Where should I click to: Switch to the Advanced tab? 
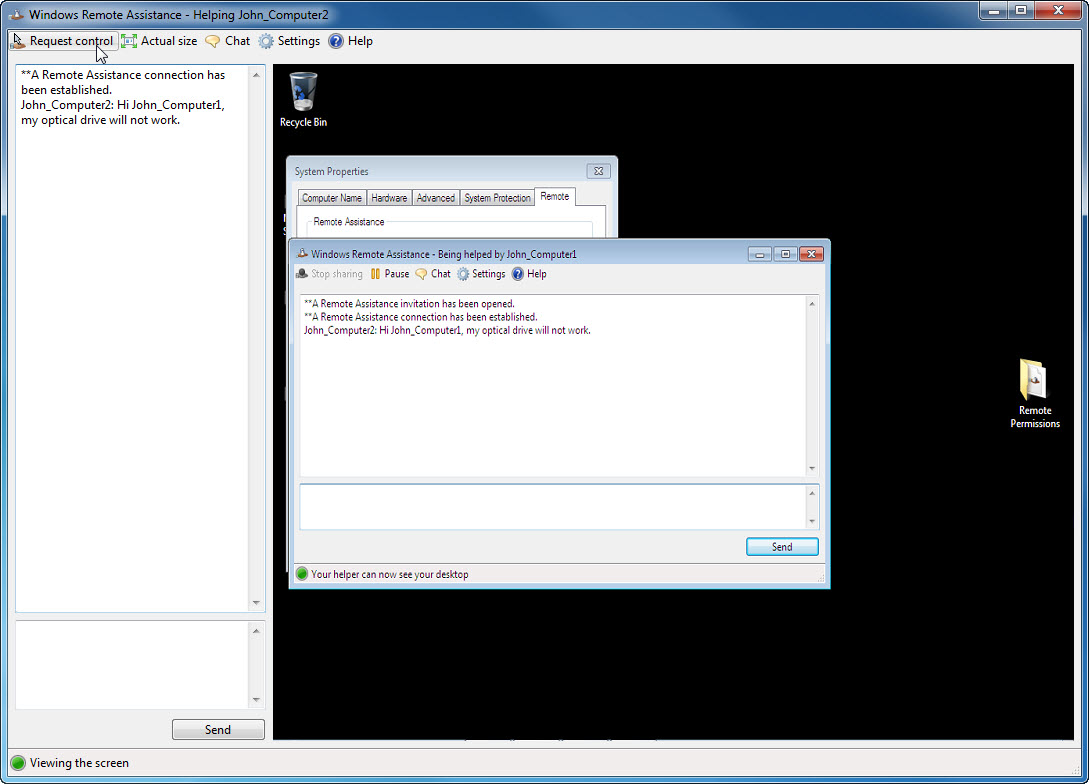(x=435, y=198)
